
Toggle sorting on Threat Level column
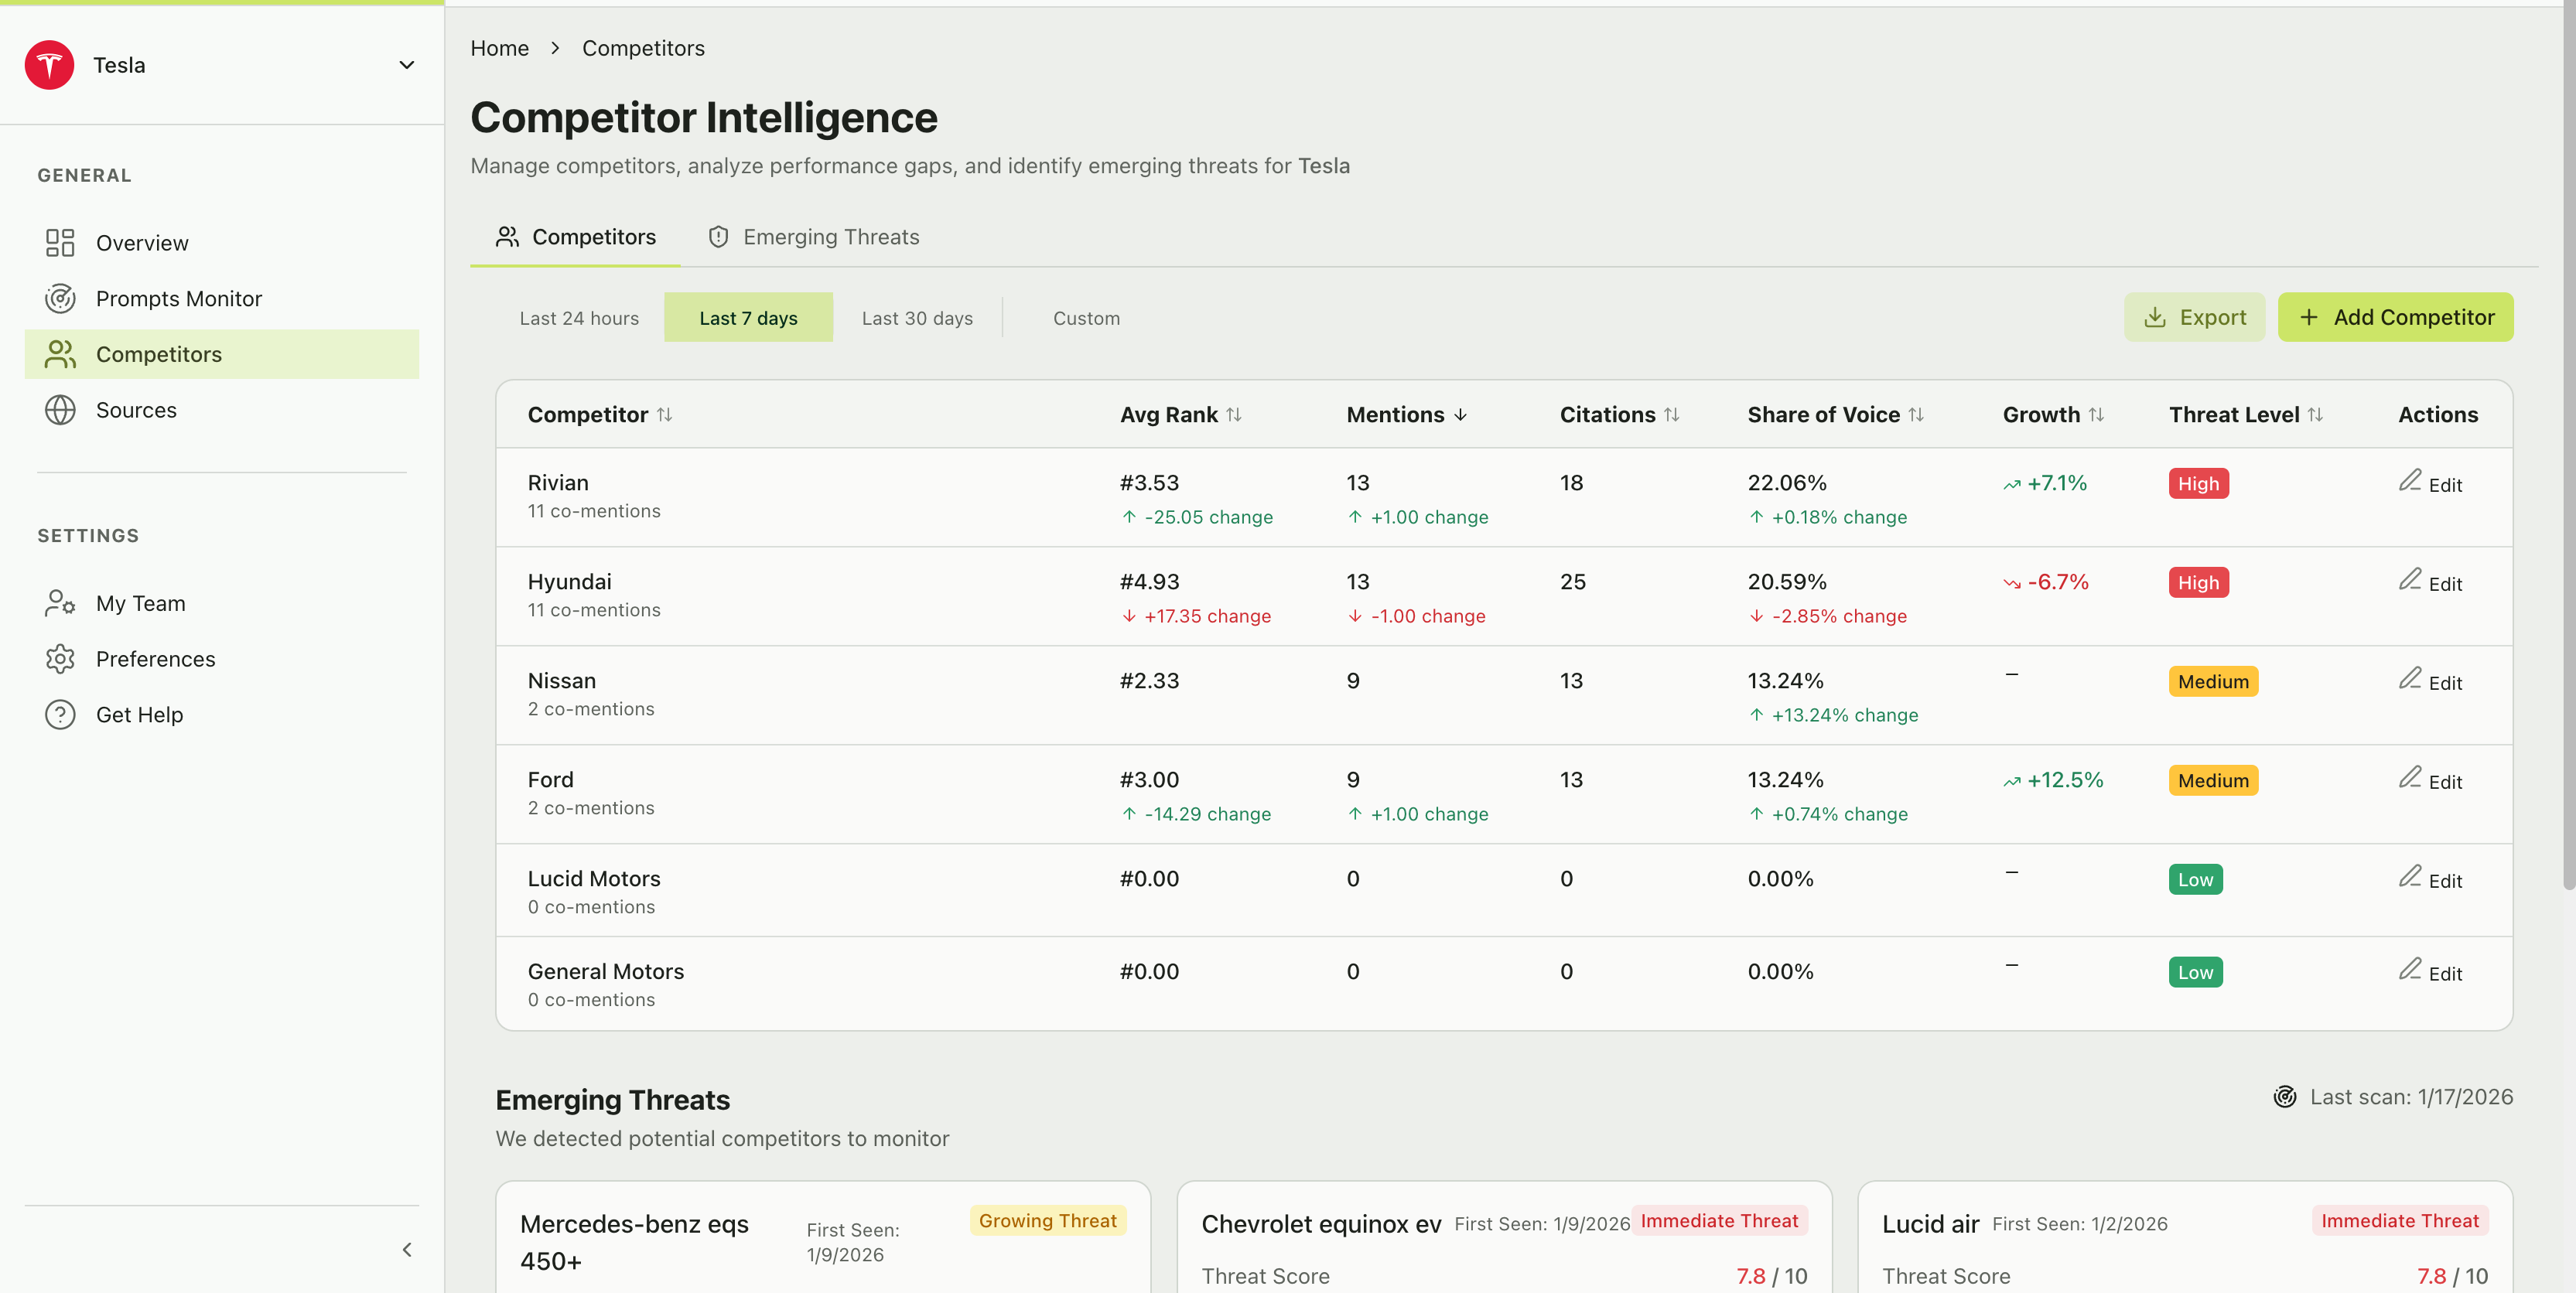coord(2318,414)
